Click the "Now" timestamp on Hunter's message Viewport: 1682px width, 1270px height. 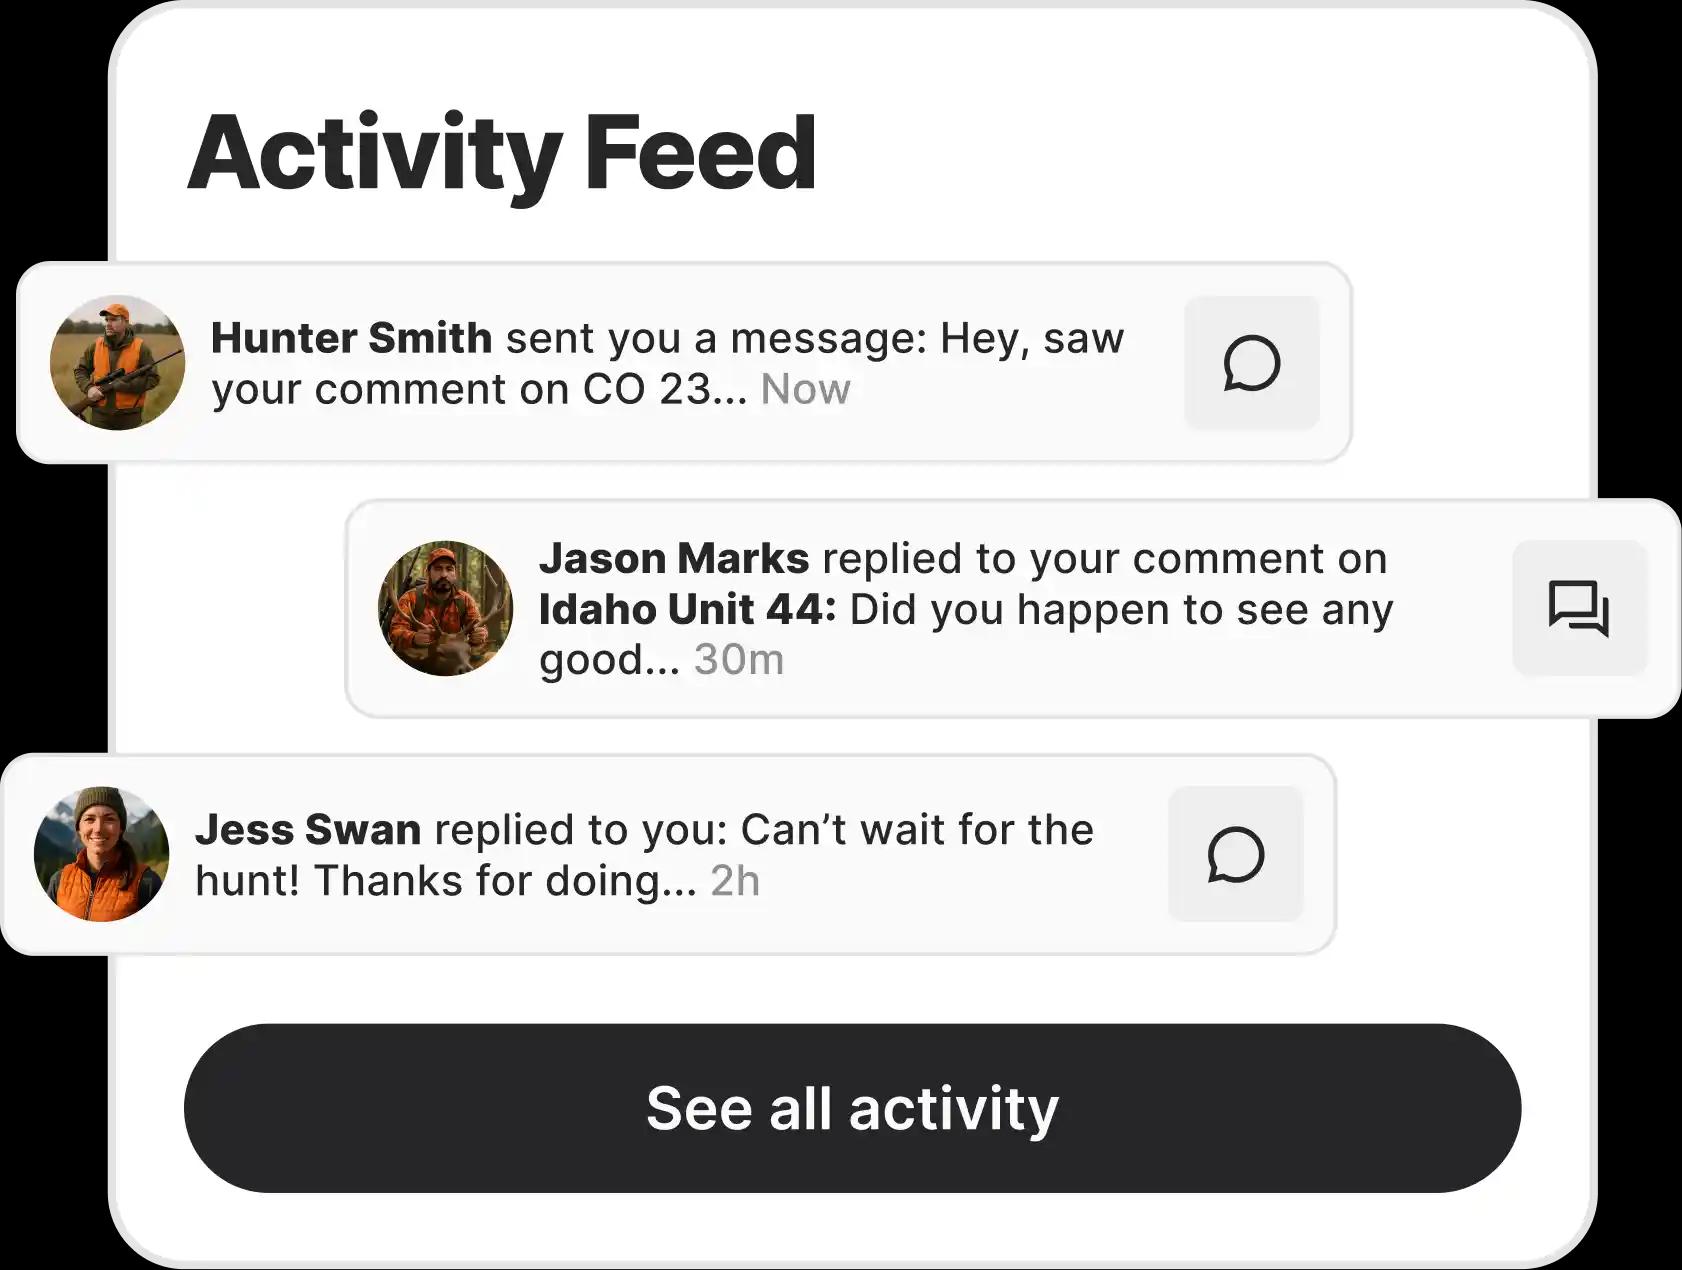click(805, 389)
